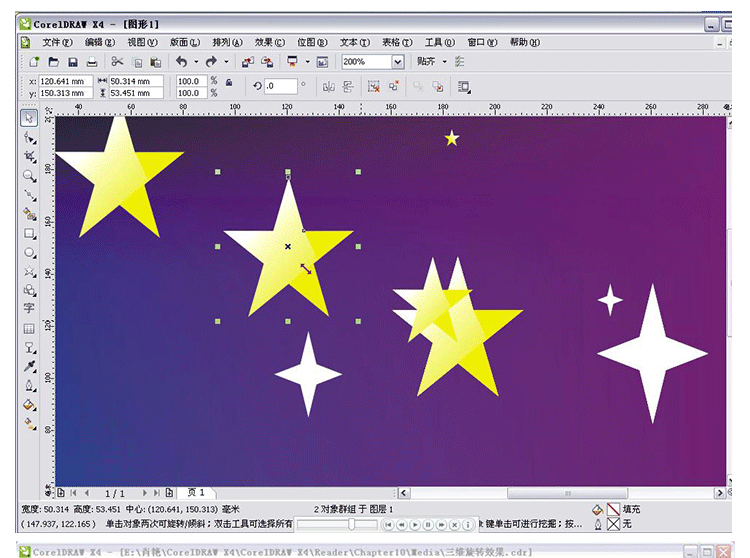Click the fill color swatch in status bar

pos(613,510)
